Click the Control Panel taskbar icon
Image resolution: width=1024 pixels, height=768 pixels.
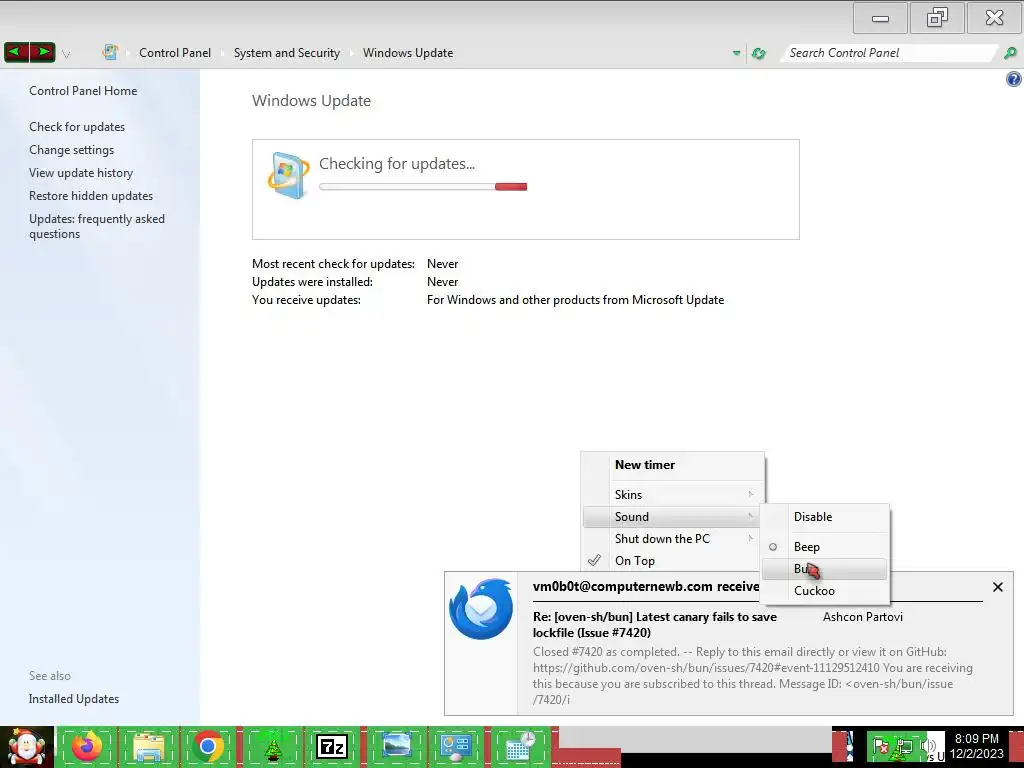point(455,747)
